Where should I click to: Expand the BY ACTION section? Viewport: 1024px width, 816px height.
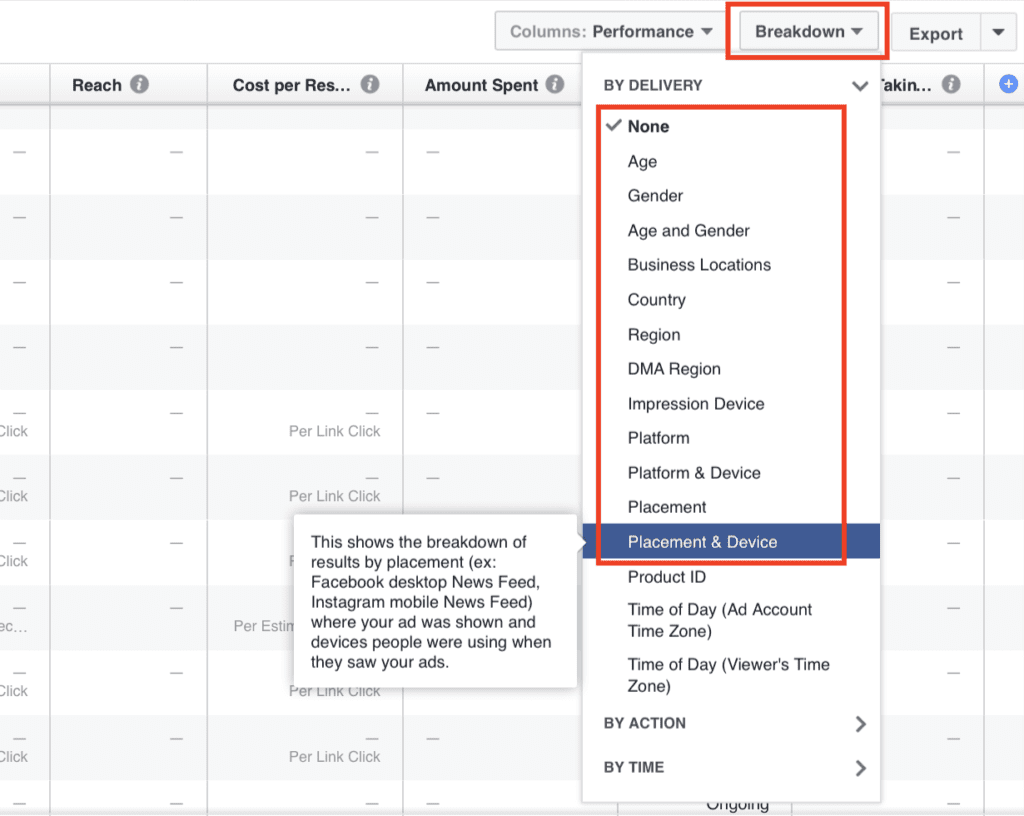pyautogui.click(x=731, y=723)
